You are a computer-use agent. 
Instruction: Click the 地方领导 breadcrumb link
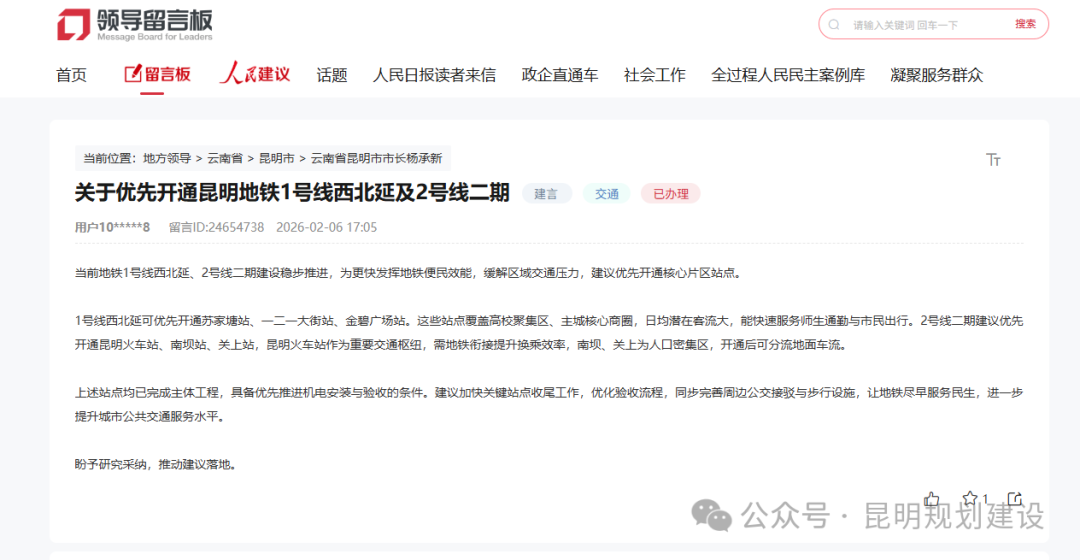(166, 158)
